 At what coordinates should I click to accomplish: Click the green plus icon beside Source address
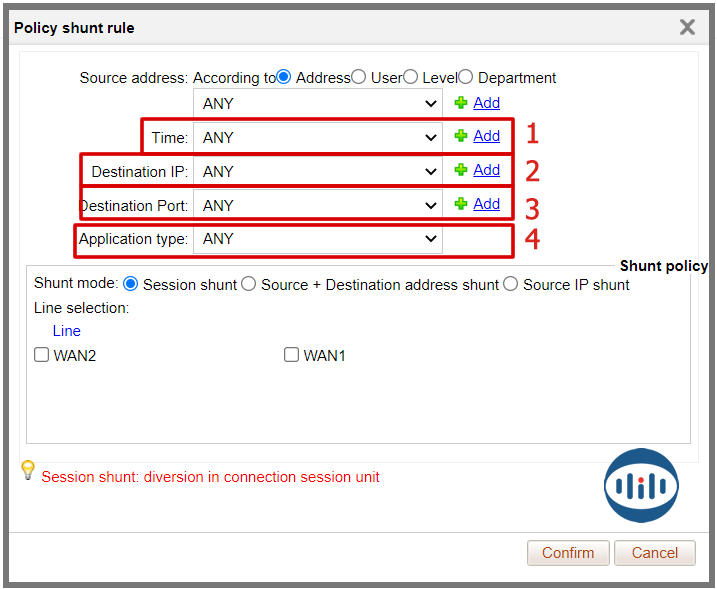pos(461,103)
